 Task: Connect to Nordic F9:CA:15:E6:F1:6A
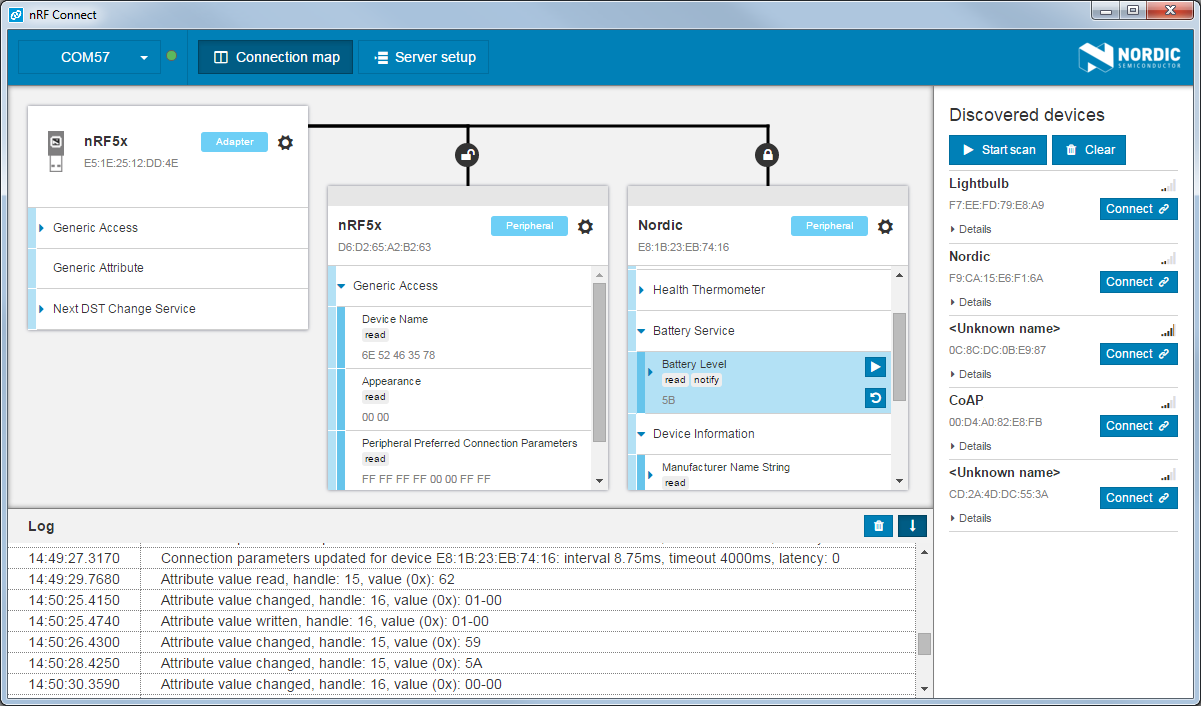1139,282
